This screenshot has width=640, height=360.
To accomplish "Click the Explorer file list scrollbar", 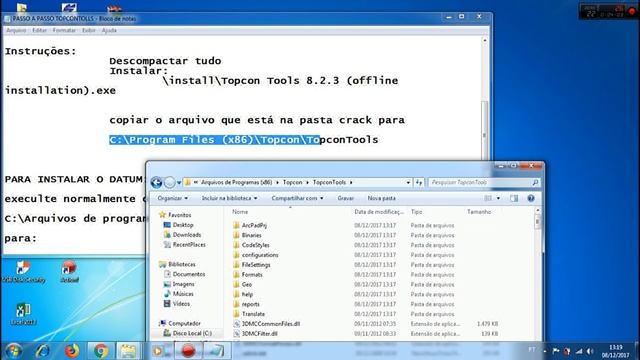I will pyautogui.click(x=538, y=221).
